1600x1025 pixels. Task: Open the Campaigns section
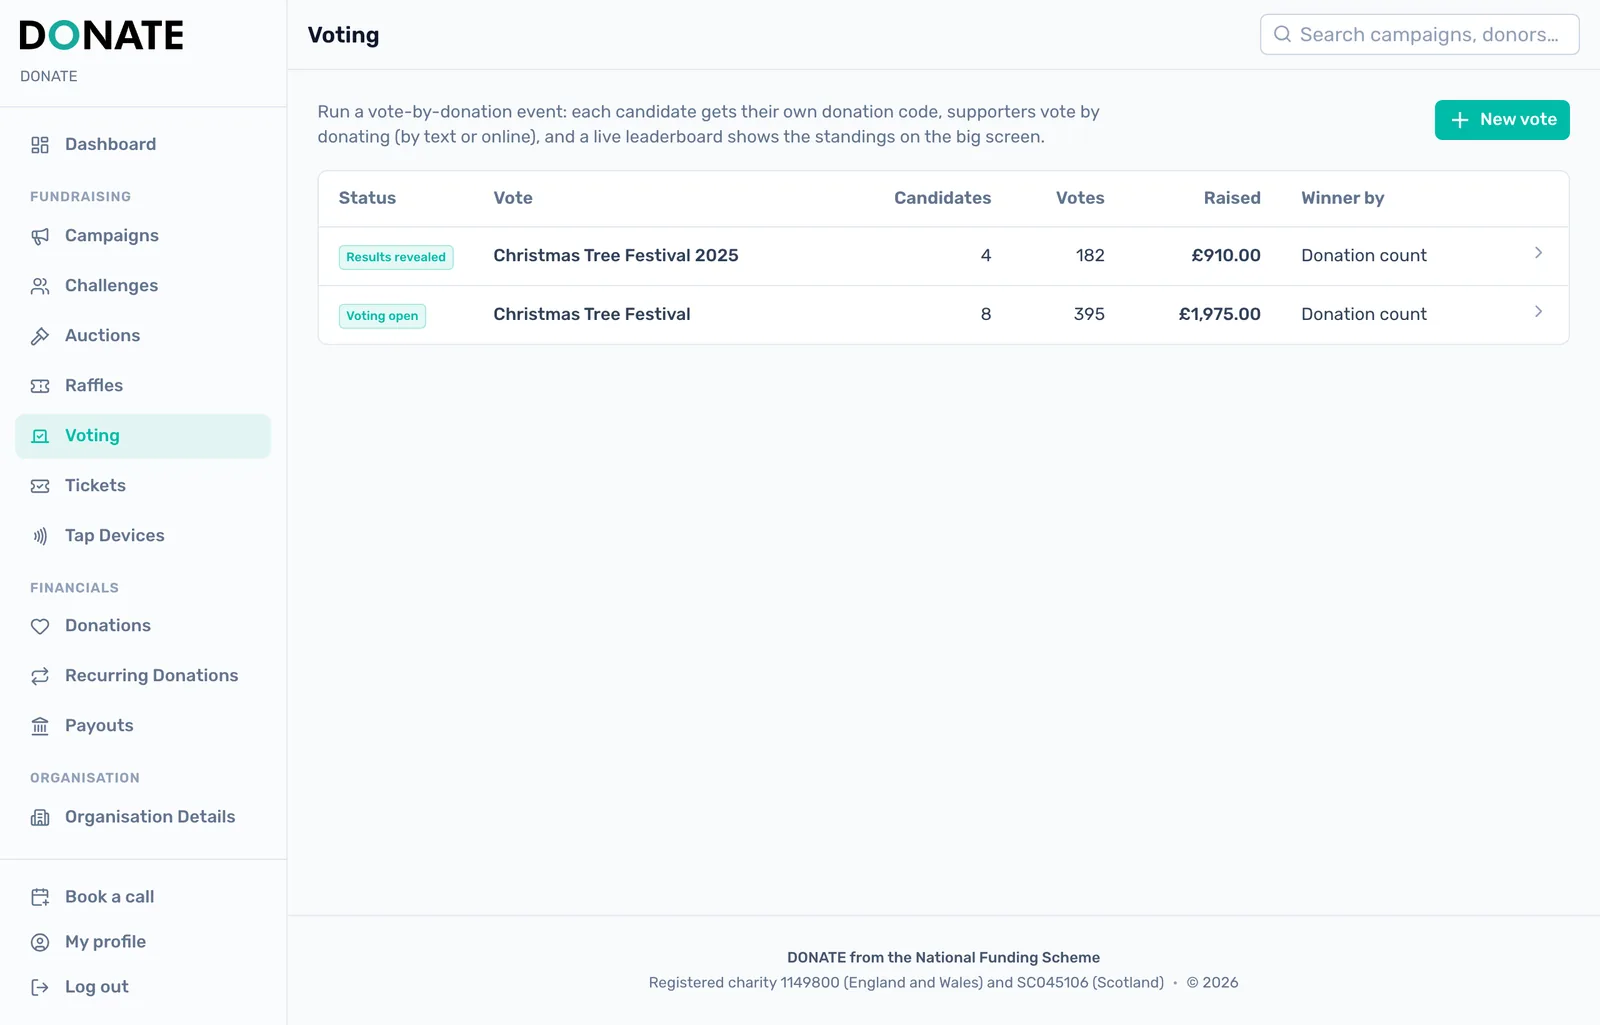point(143,236)
